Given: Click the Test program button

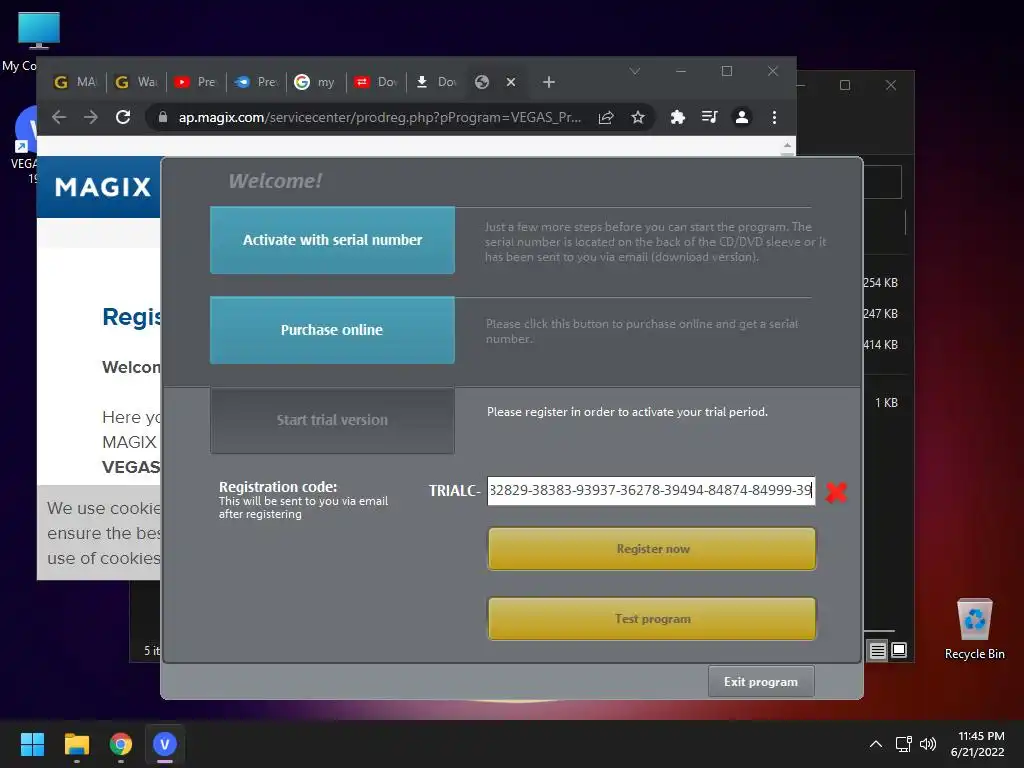Looking at the screenshot, I should [652, 618].
